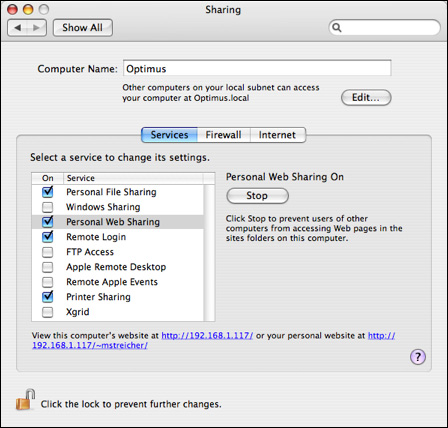
Task: Minimize the Sharing window with yellow button
Action: [28, 10]
